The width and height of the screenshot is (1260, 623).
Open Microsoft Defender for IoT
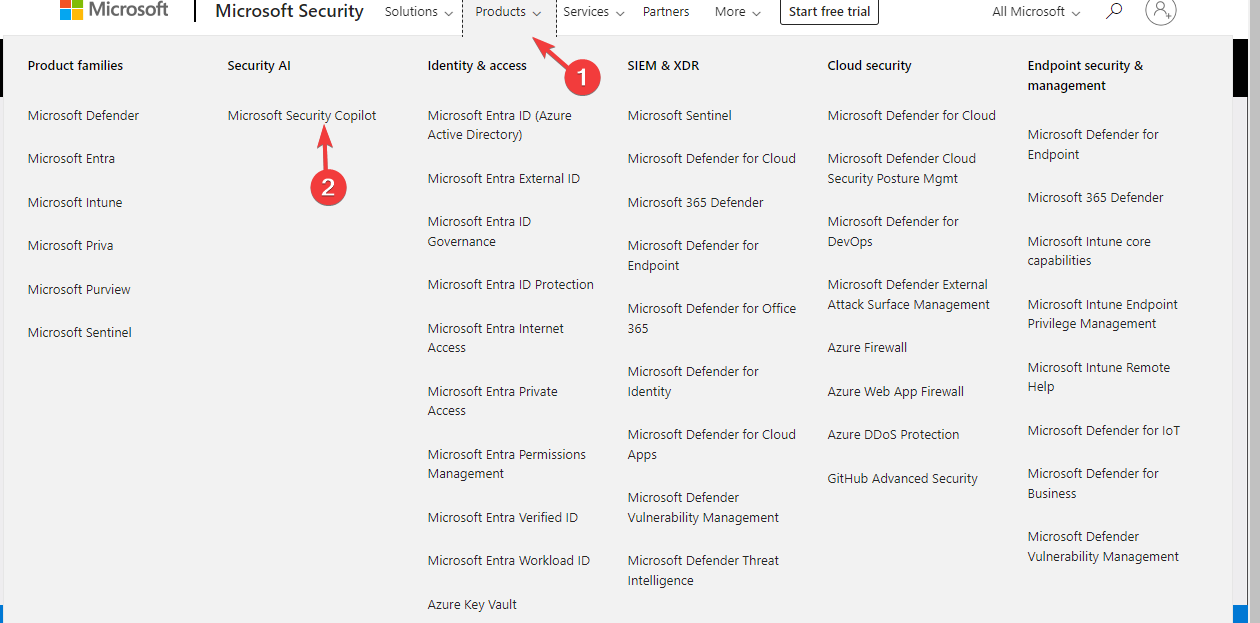point(1104,431)
